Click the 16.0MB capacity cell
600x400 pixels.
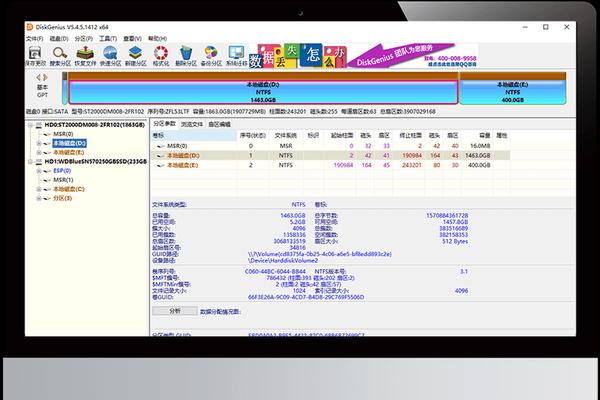pos(480,146)
